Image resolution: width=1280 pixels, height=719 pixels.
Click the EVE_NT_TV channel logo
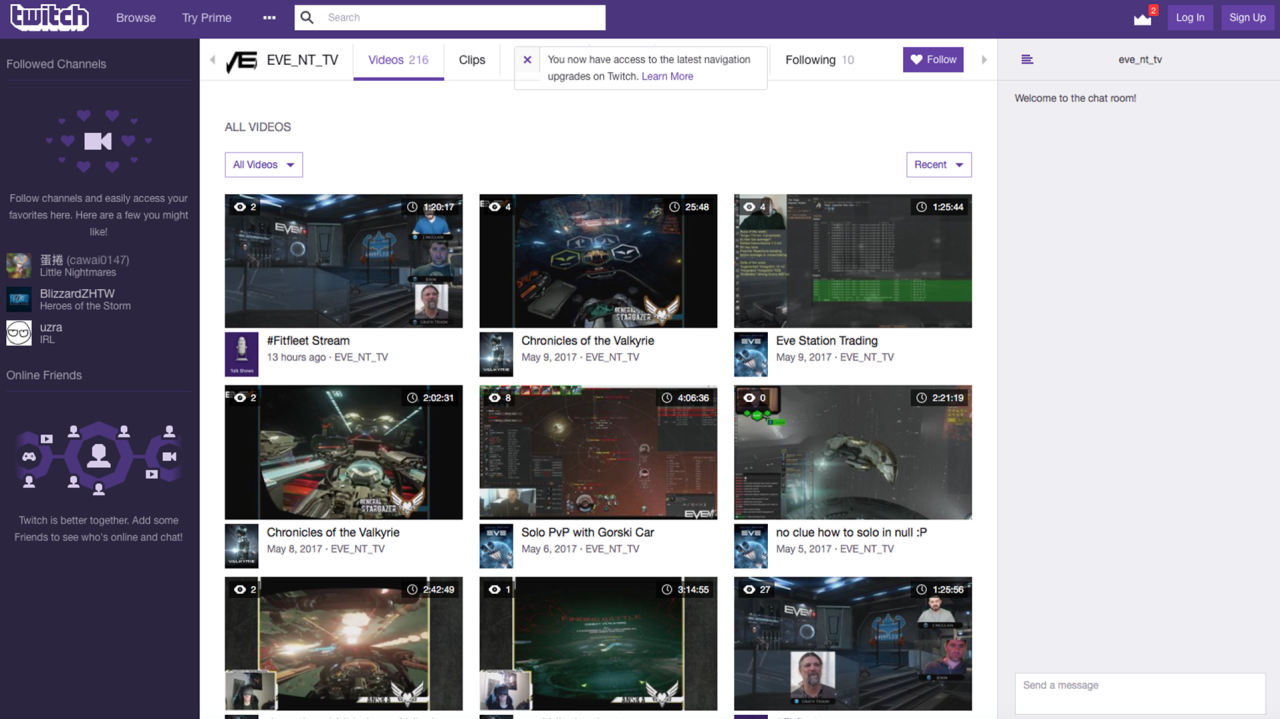[241, 60]
